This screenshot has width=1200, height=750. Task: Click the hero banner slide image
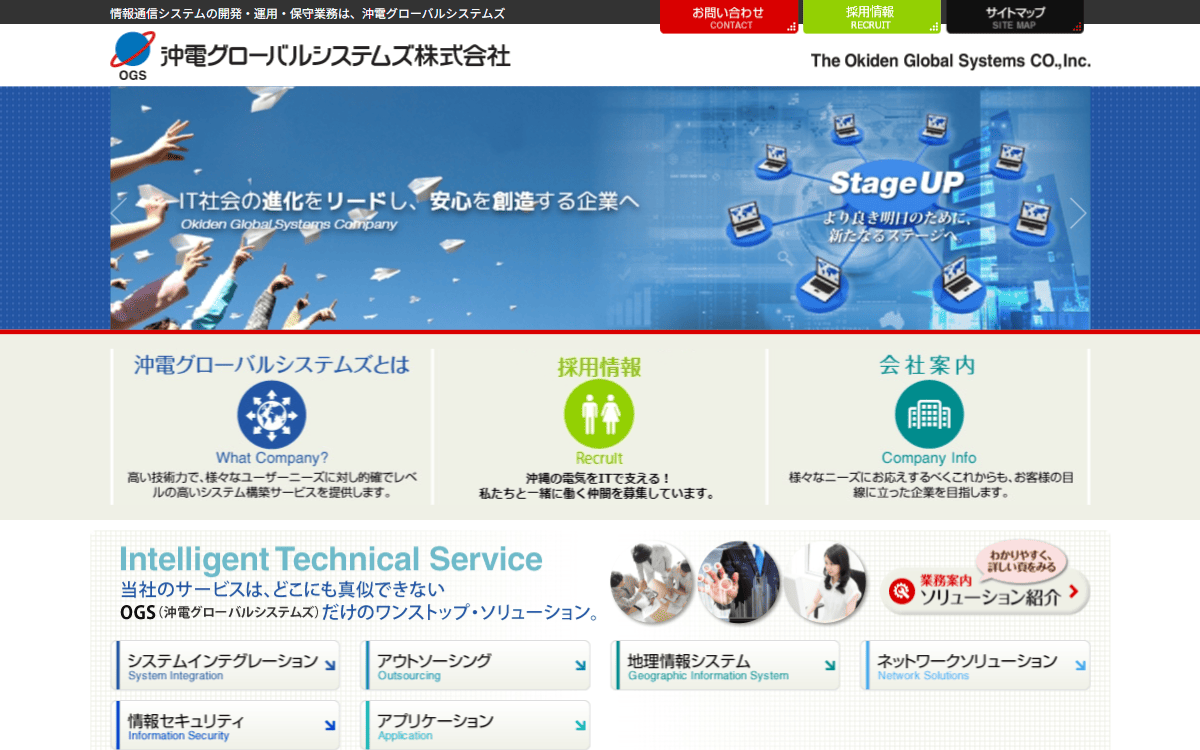[x=600, y=208]
